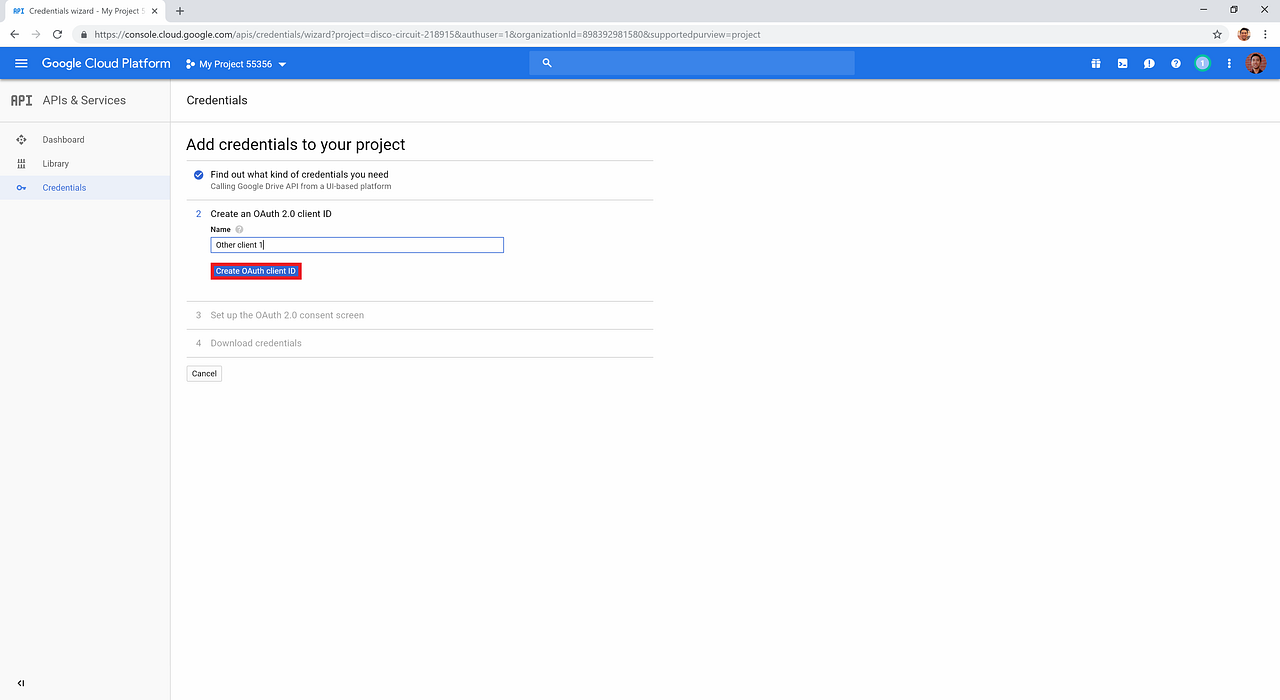Screen dimensions: 1280x700
Task: Collapse the left navigation panel
Action: coord(21,683)
